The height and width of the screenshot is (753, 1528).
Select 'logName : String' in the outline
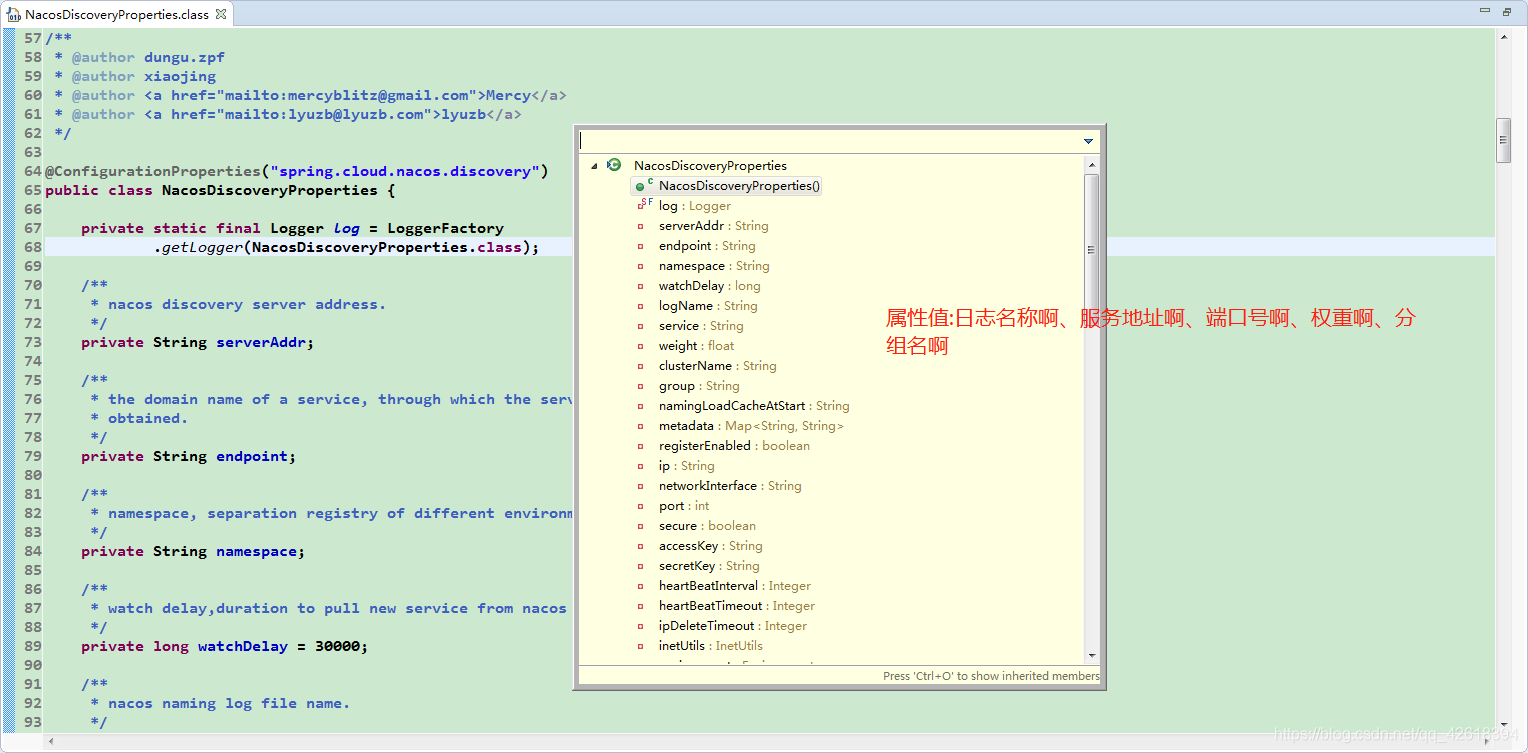click(x=708, y=306)
